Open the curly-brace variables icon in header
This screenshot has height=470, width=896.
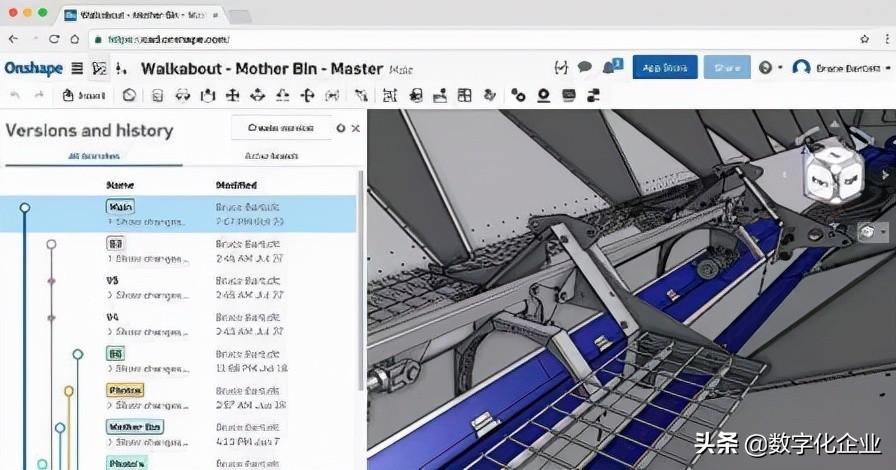click(x=561, y=68)
